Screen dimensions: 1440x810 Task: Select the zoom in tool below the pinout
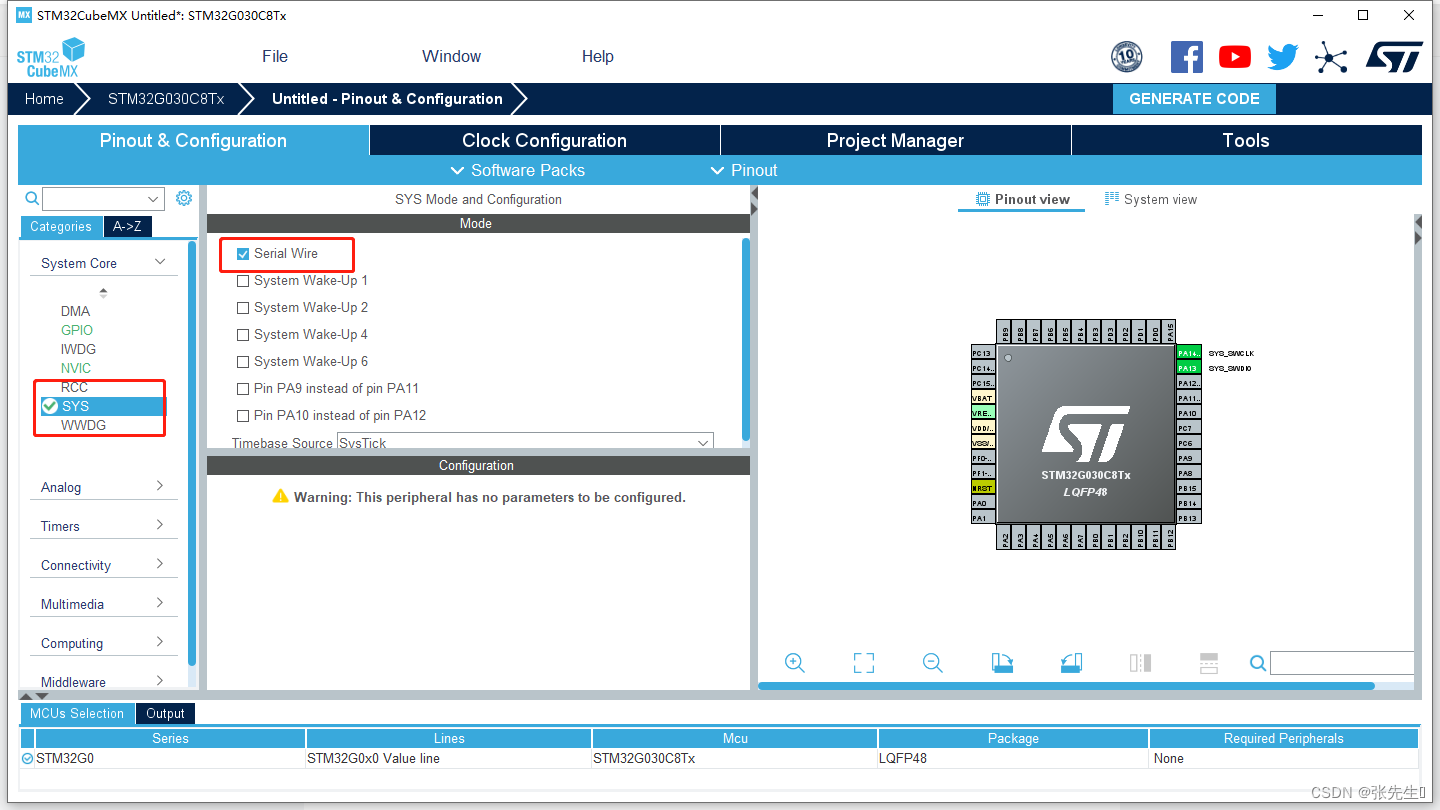[x=794, y=662]
